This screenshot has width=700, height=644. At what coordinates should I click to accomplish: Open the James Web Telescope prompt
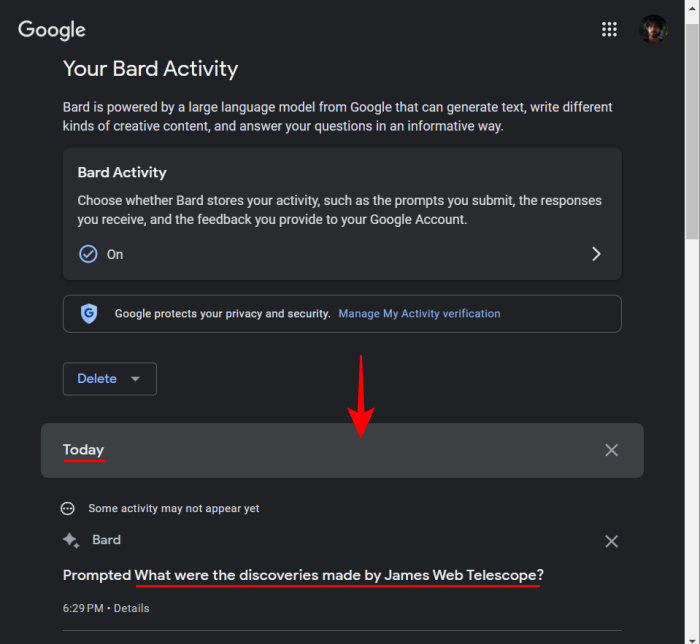coord(339,575)
